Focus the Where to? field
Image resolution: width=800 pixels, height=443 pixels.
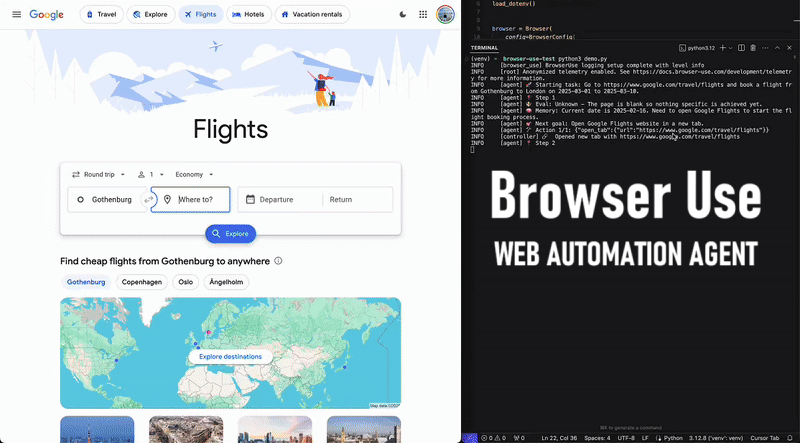(x=191, y=200)
